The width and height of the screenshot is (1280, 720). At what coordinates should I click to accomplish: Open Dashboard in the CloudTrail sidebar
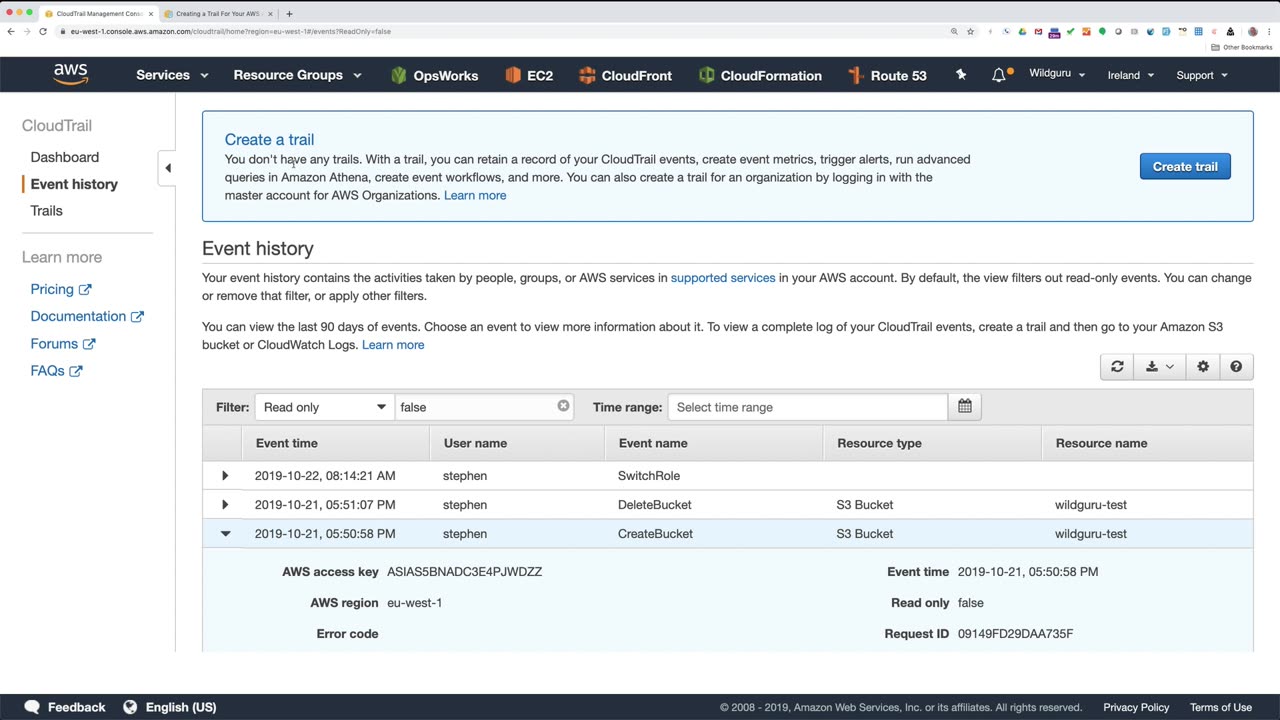point(65,157)
